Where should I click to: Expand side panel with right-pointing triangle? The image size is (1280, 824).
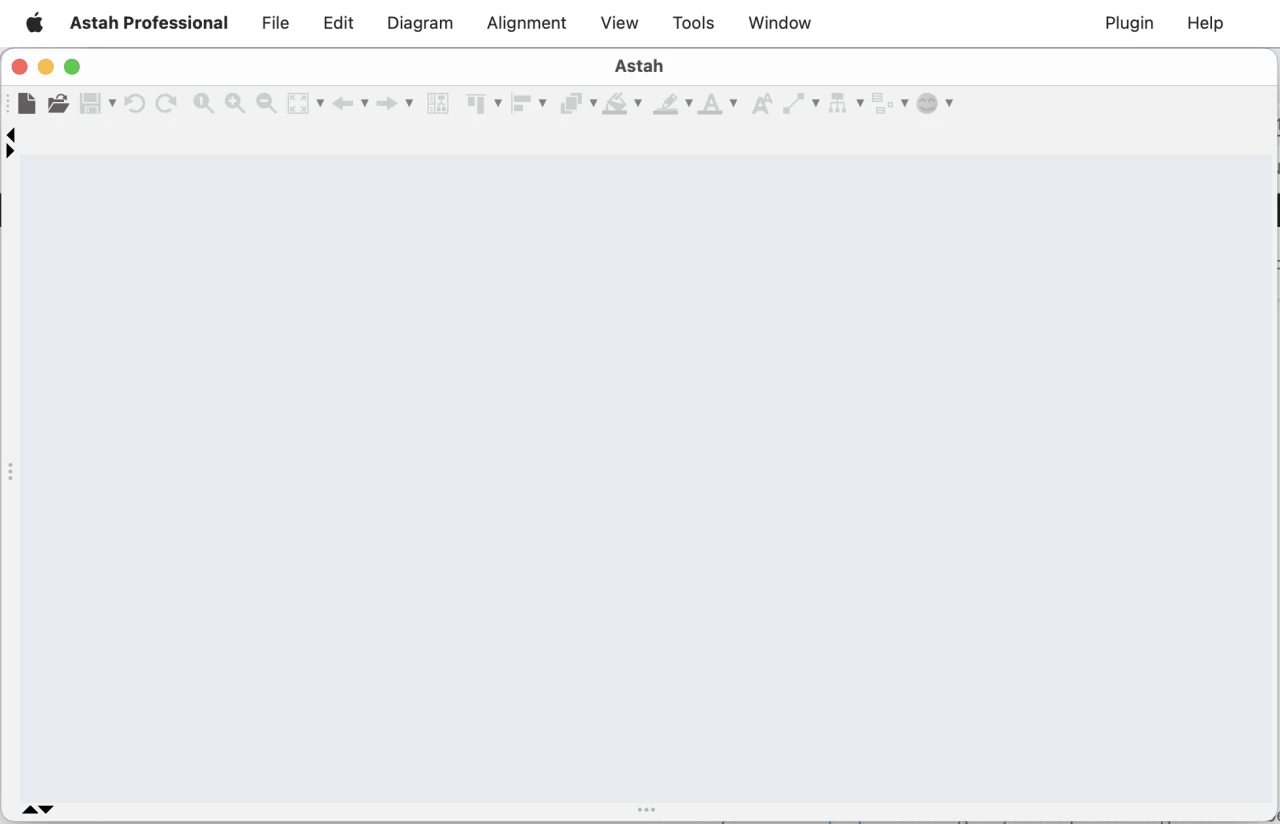click(10, 151)
